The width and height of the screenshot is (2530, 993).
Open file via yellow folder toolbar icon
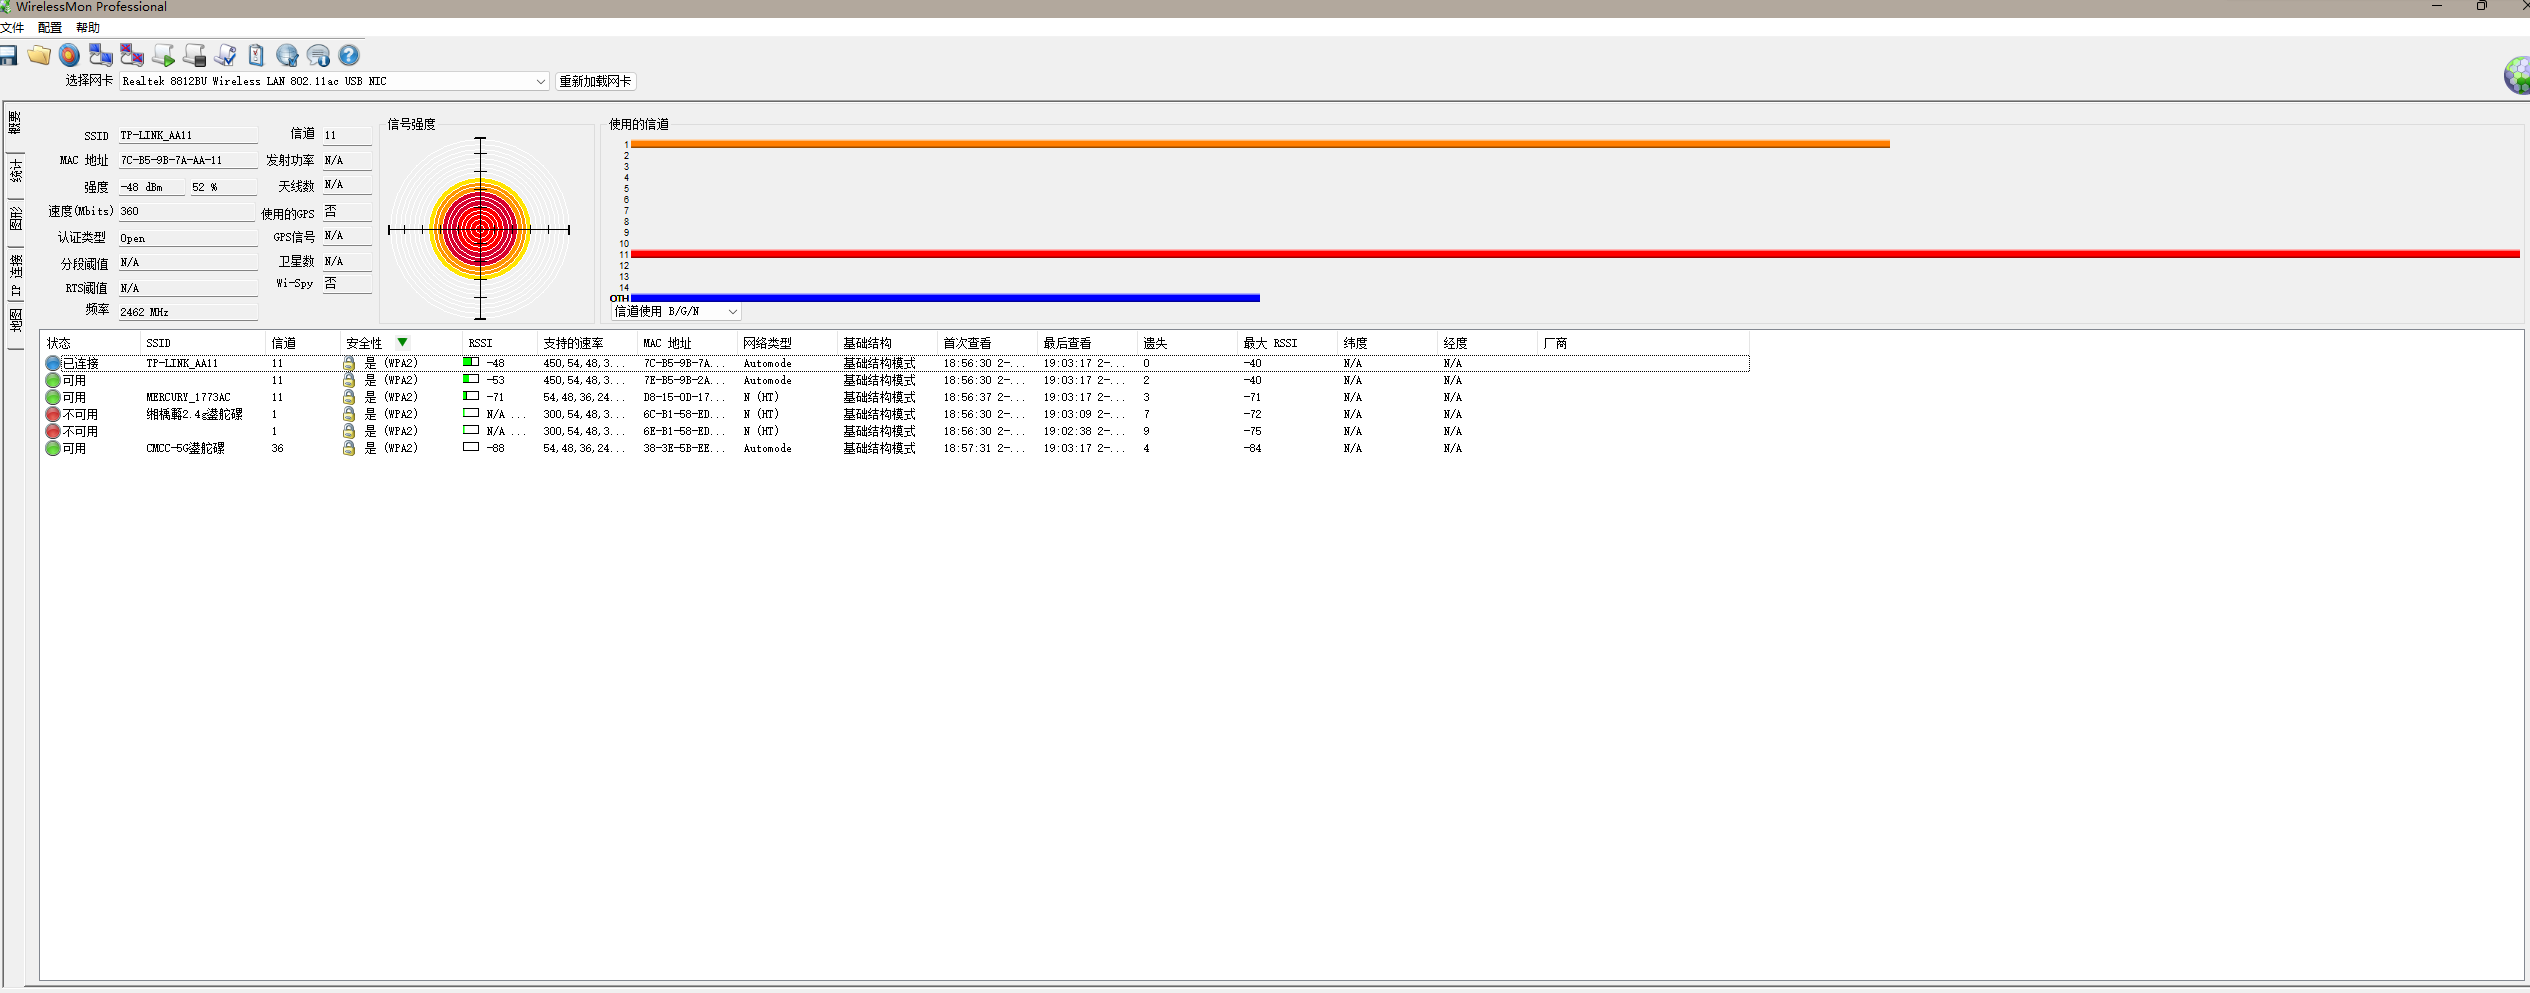tap(39, 55)
